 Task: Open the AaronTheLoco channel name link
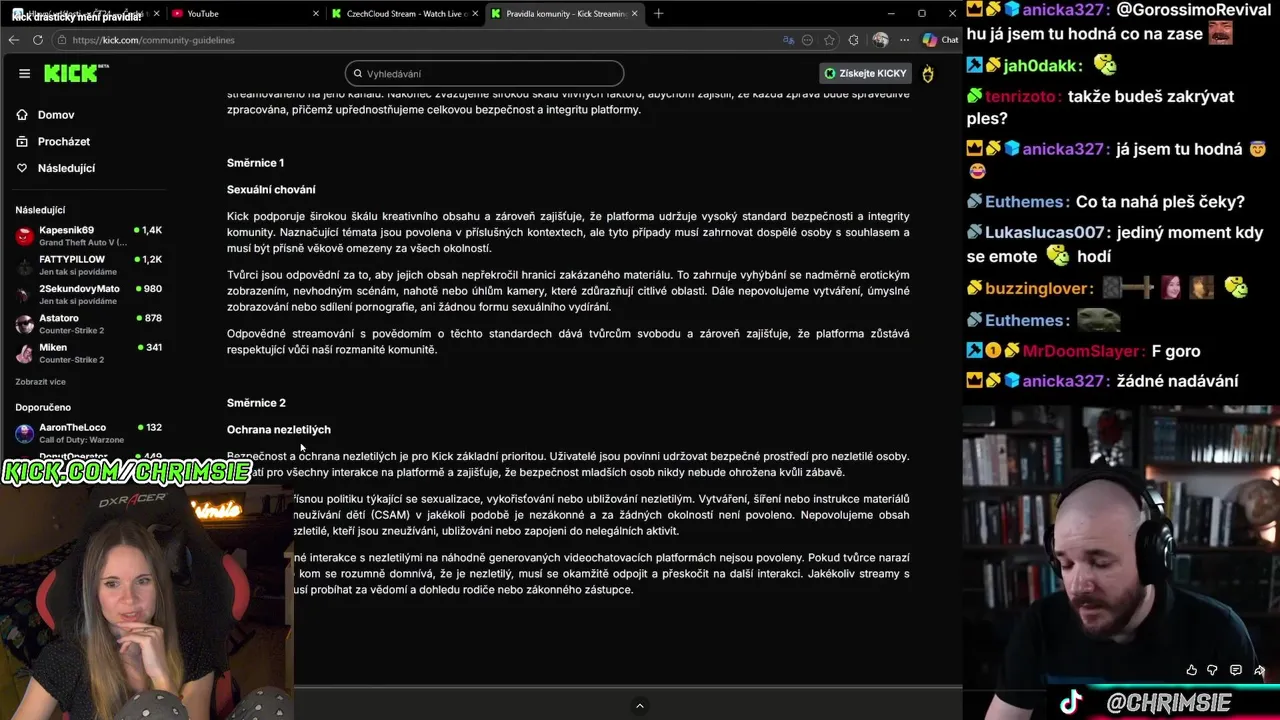(x=72, y=427)
